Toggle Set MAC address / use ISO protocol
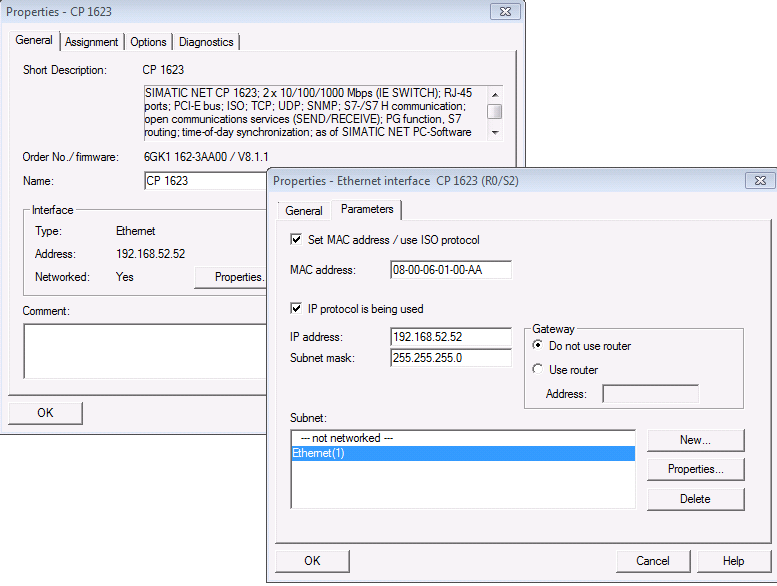This screenshot has width=777, height=586. point(296,240)
